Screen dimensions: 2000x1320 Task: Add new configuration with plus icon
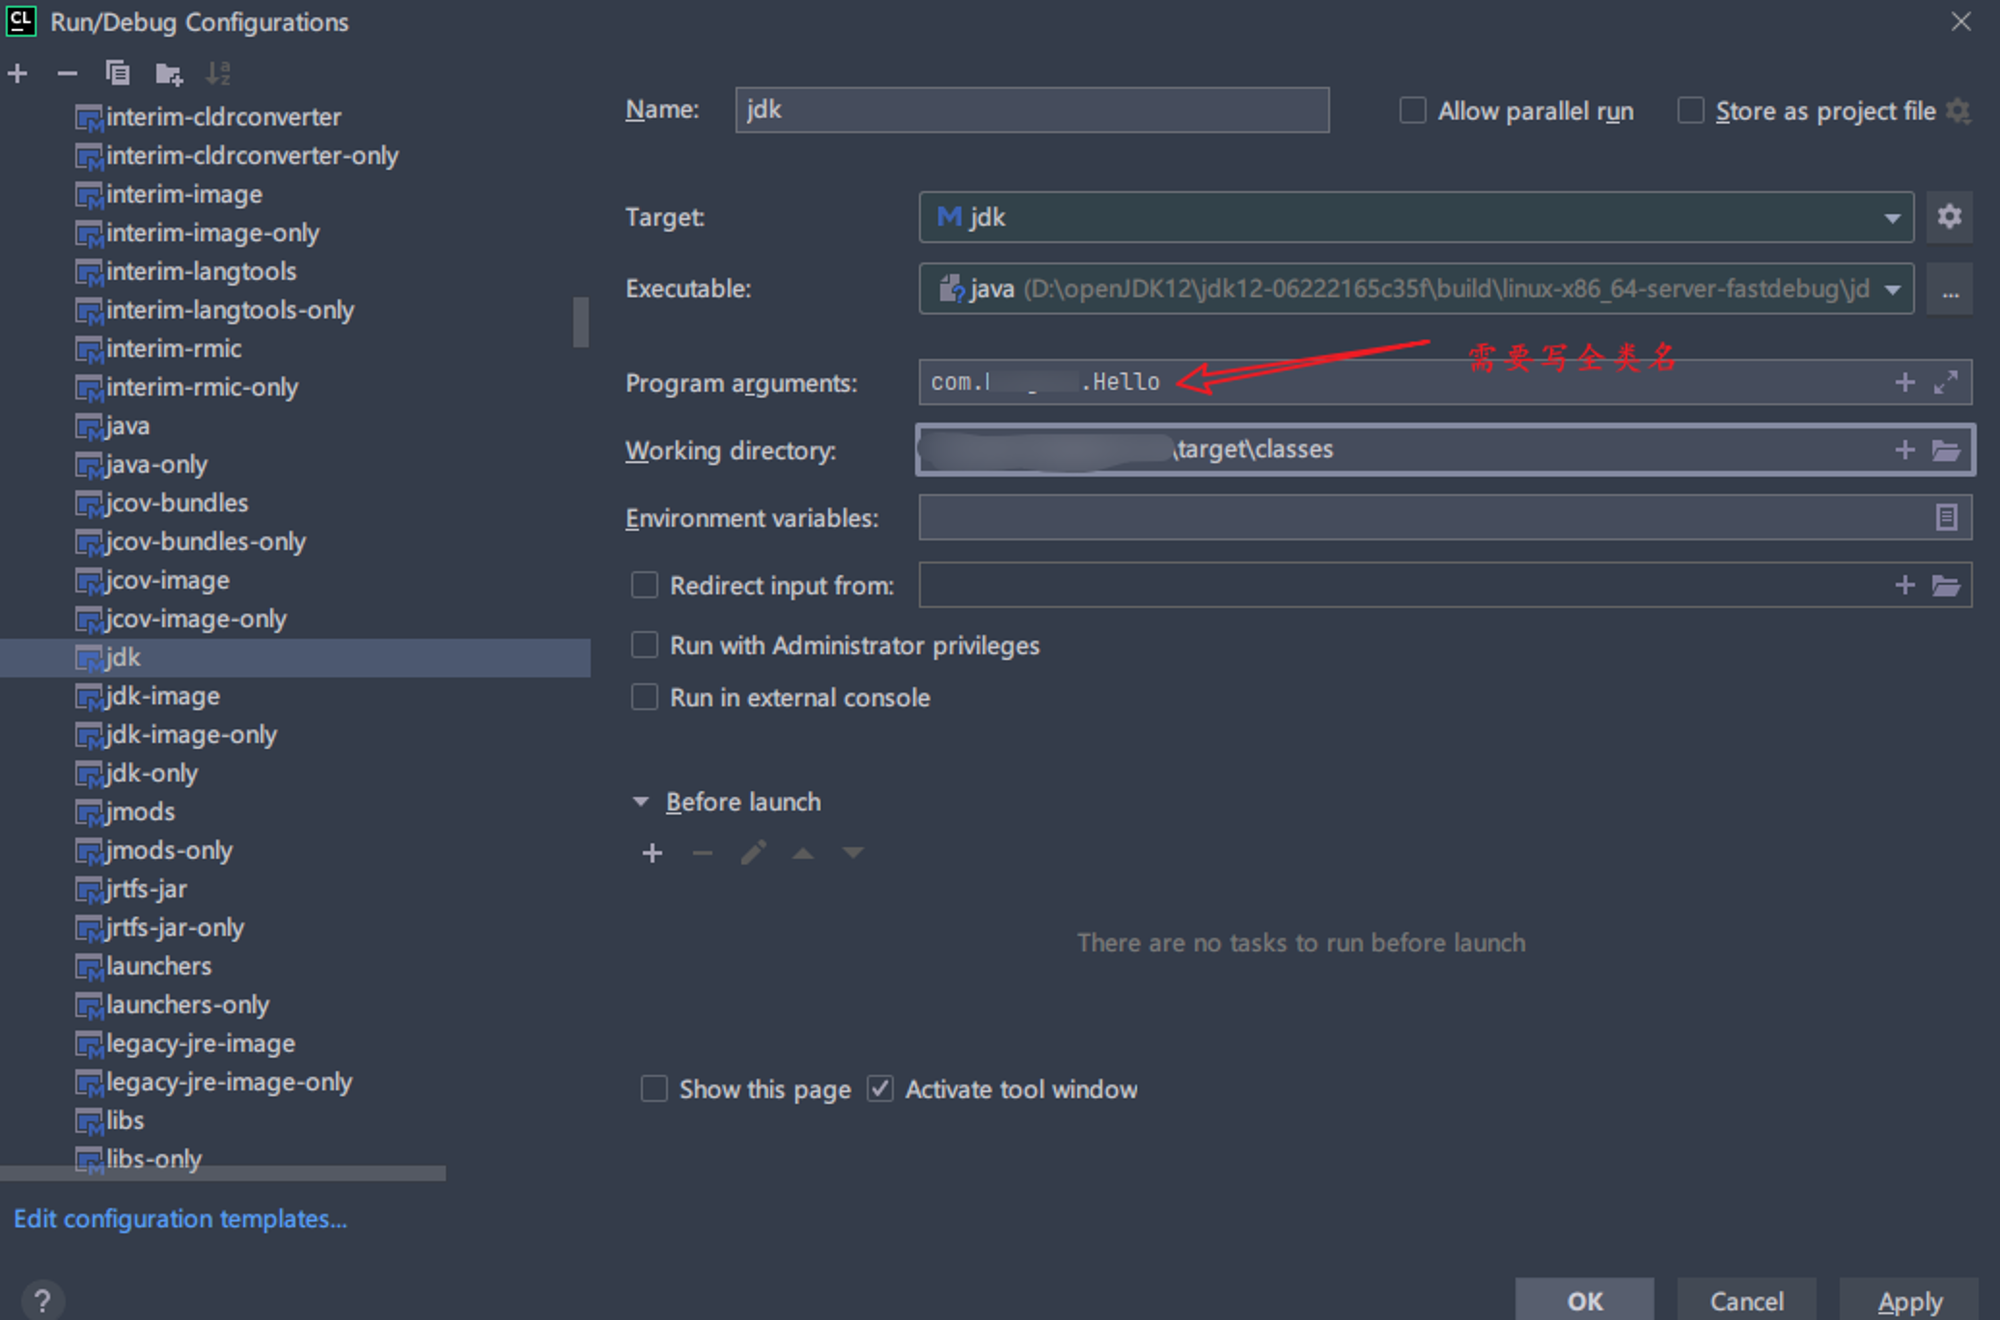[17, 73]
